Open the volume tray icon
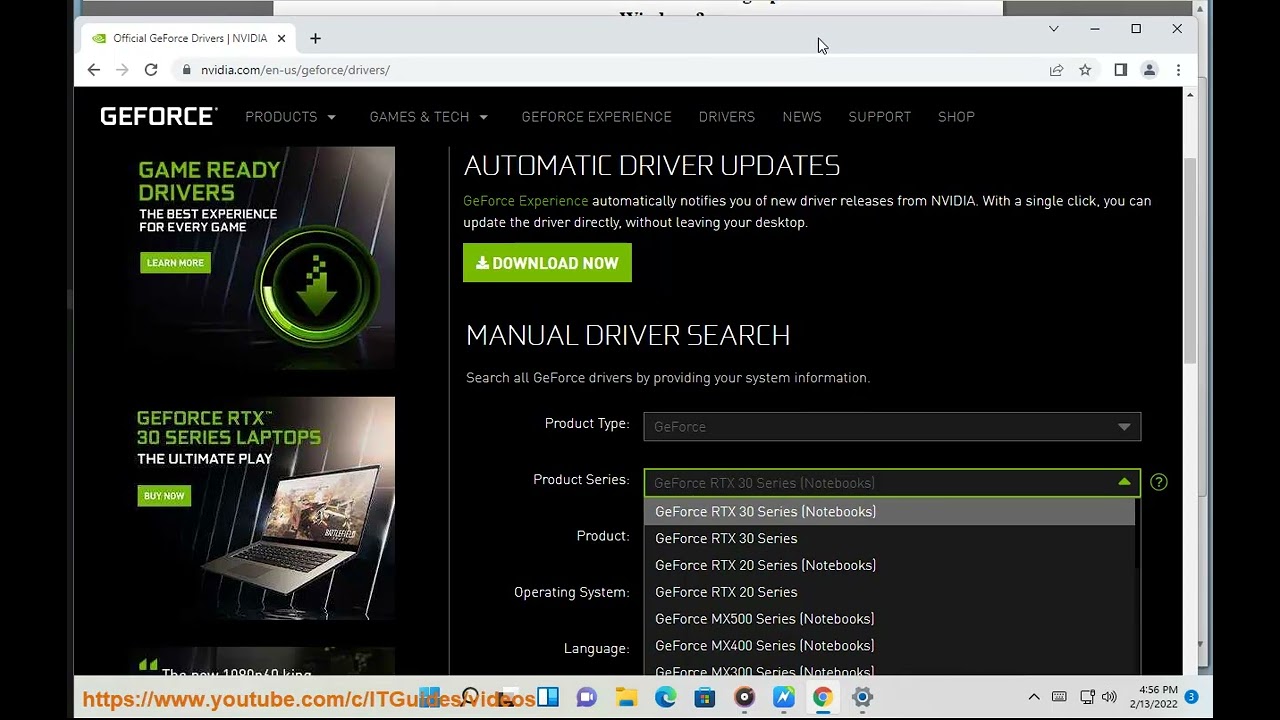 click(x=1108, y=697)
